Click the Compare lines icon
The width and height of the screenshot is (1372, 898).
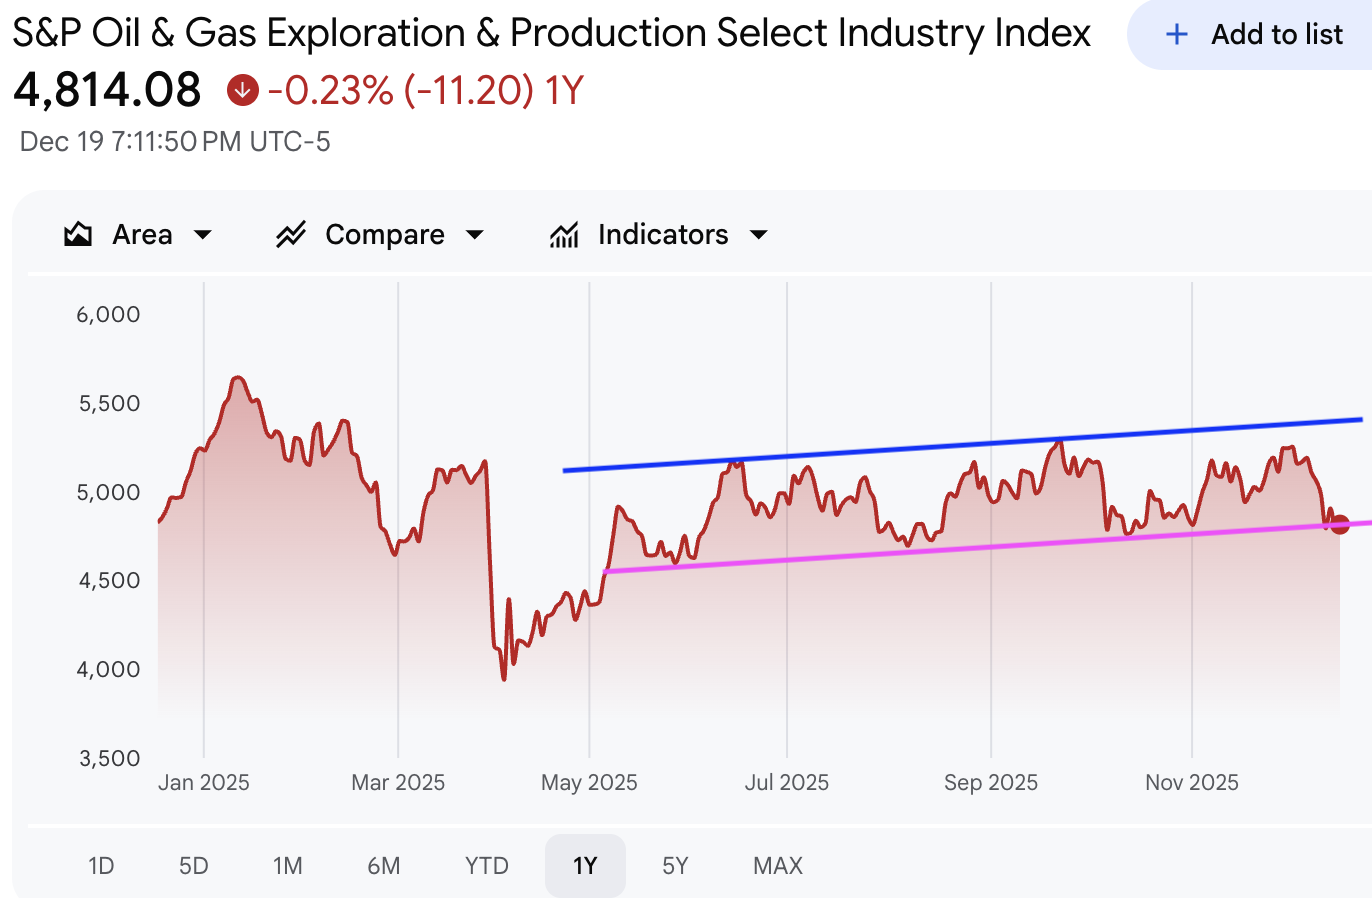click(x=291, y=235)
